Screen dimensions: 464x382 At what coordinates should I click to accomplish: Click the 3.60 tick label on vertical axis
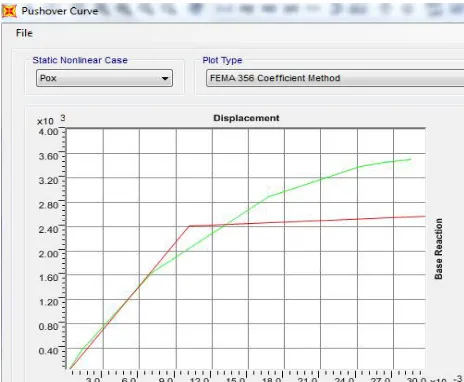coord(49,156)
